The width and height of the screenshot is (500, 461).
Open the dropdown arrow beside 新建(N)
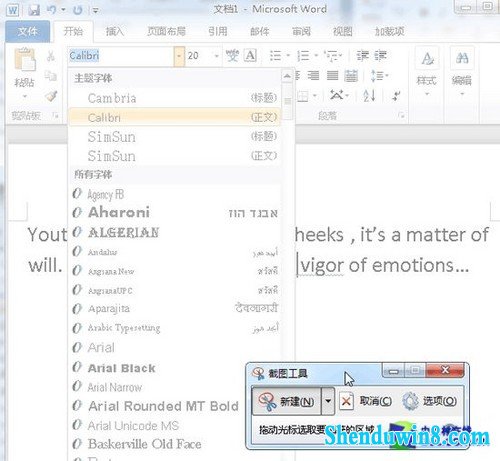coord(328,401)
